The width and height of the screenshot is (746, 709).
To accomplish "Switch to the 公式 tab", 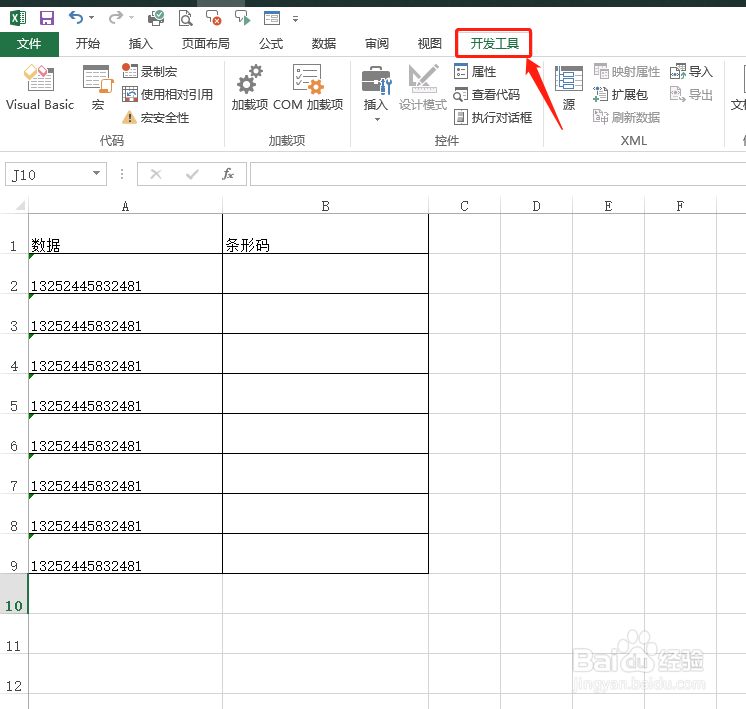I will pos(271,44).
